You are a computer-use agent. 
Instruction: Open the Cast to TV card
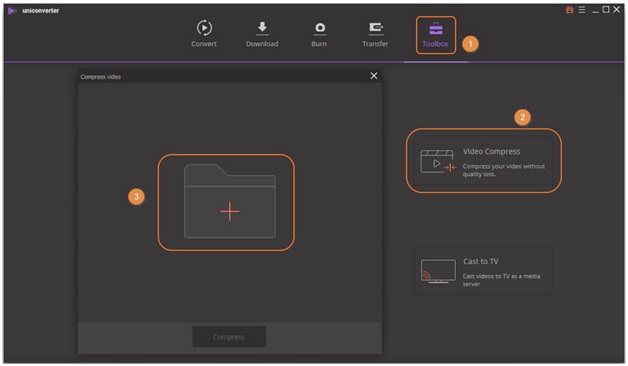point(483,271)
